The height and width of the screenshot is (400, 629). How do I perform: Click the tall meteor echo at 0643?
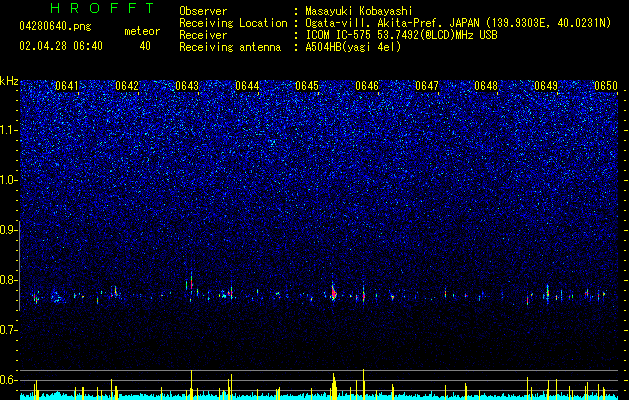(191, 282)
